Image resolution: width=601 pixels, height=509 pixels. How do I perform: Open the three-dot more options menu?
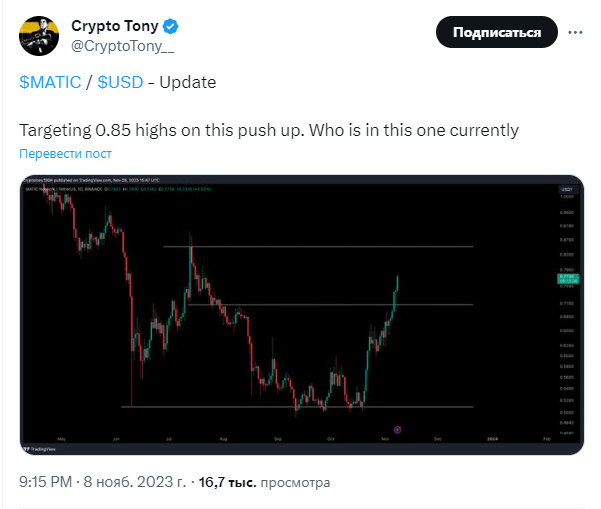[575, 33]
